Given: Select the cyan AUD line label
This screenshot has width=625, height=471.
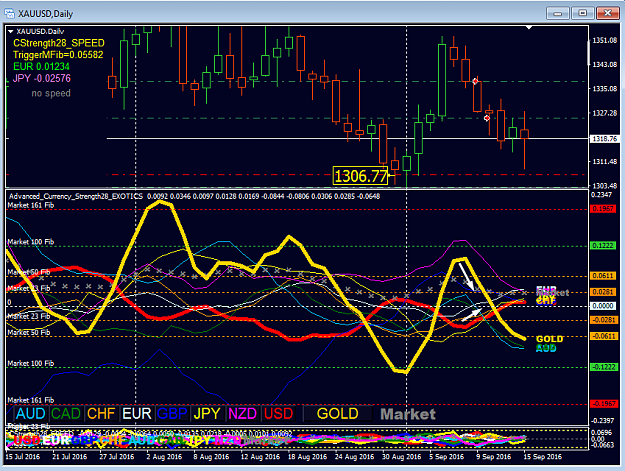Looking at the screenshot, I should tap(546, 348).
